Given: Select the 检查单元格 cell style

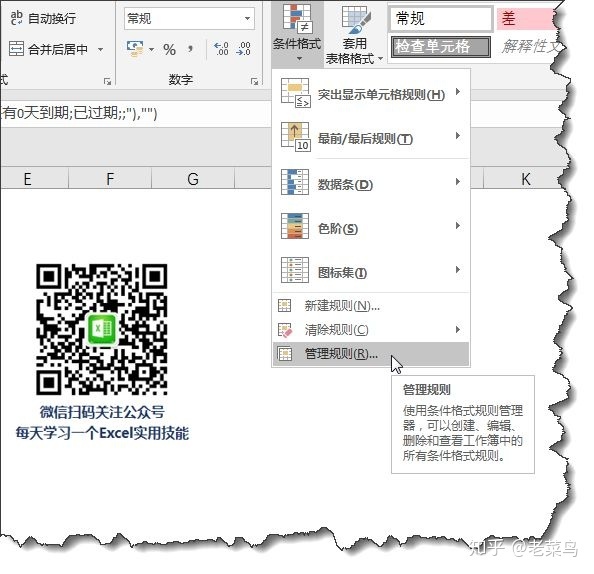Looking at the screenshot, I should click(441, 47).
